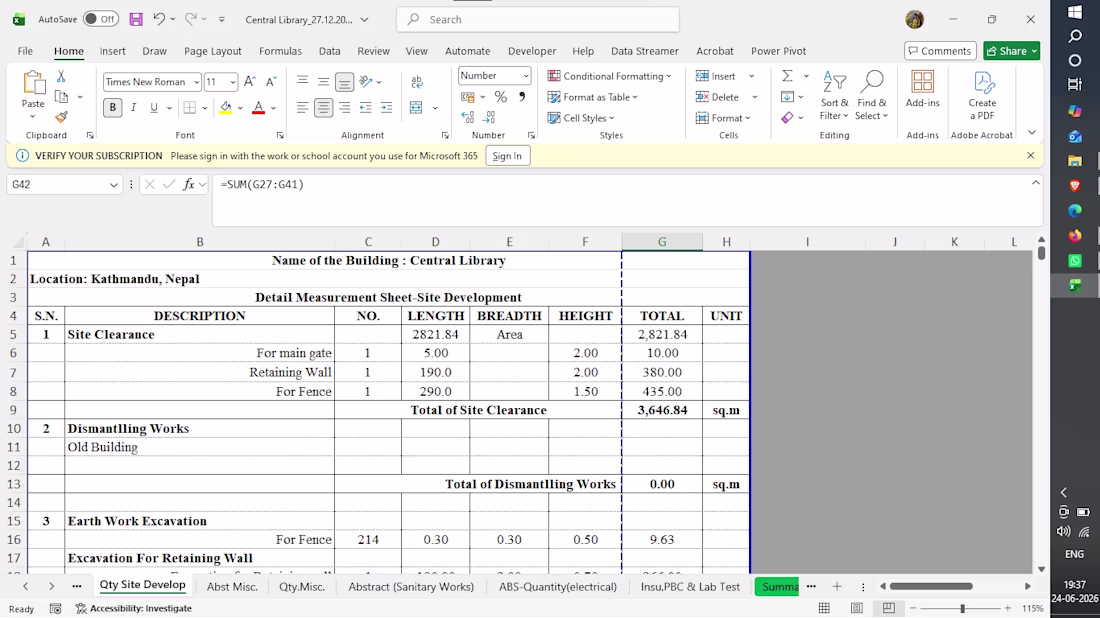The image size is (1100, 618).
Task: Click the Format Painter brush icon
Action: [x=61, y=116]
